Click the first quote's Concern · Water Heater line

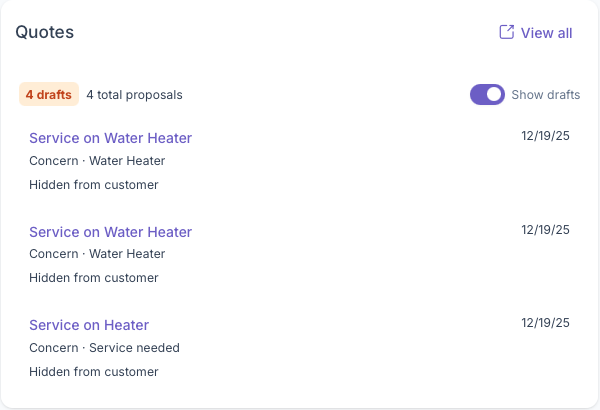pyautogui.click(x=97, y=161)
